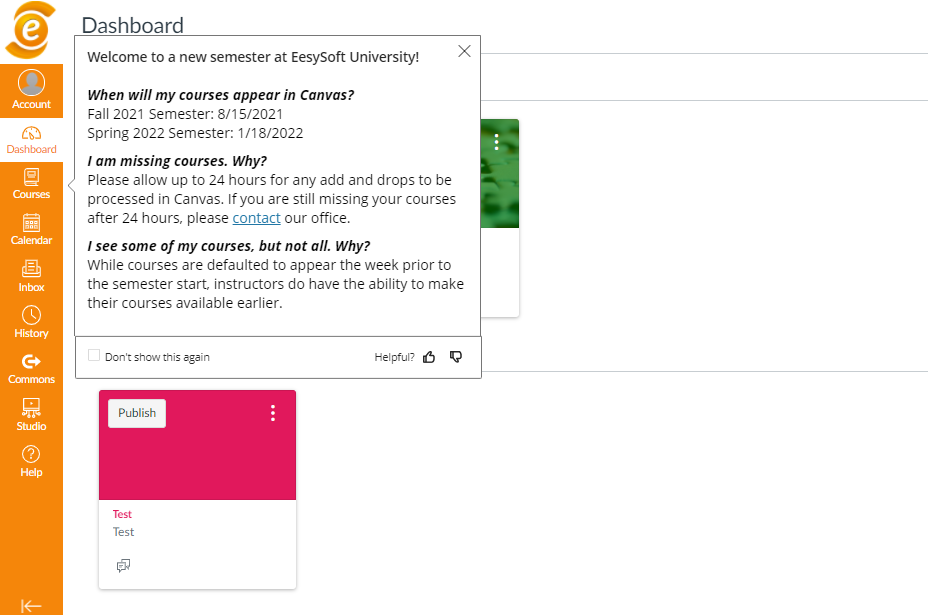Collapse the global navigation sidebar
This screenshot has height=615, width=928.
pyautogui.click(x=31, y=605)
